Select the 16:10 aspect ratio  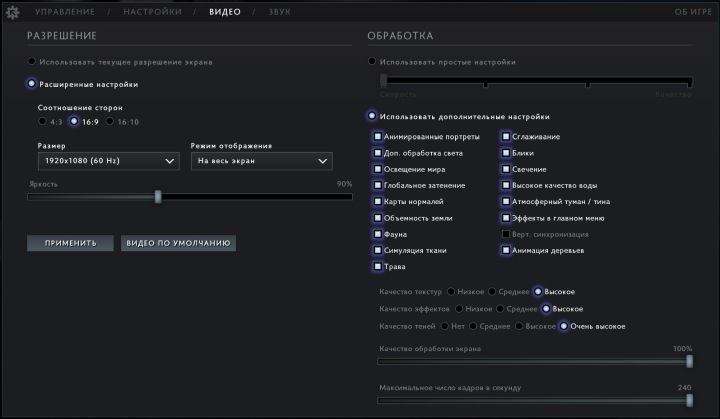(111, 121)
